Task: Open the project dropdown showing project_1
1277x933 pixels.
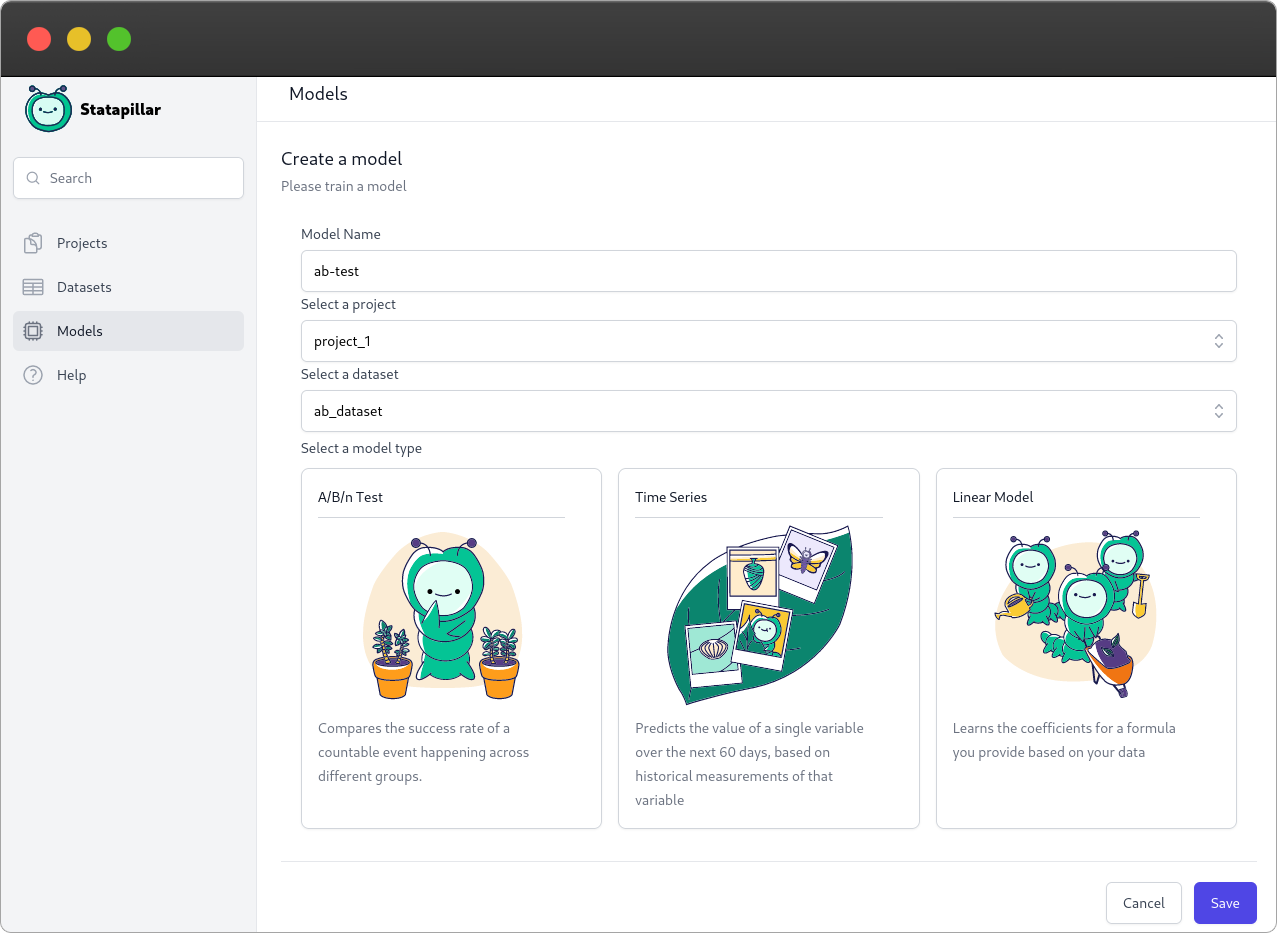Action: (768, 341)
